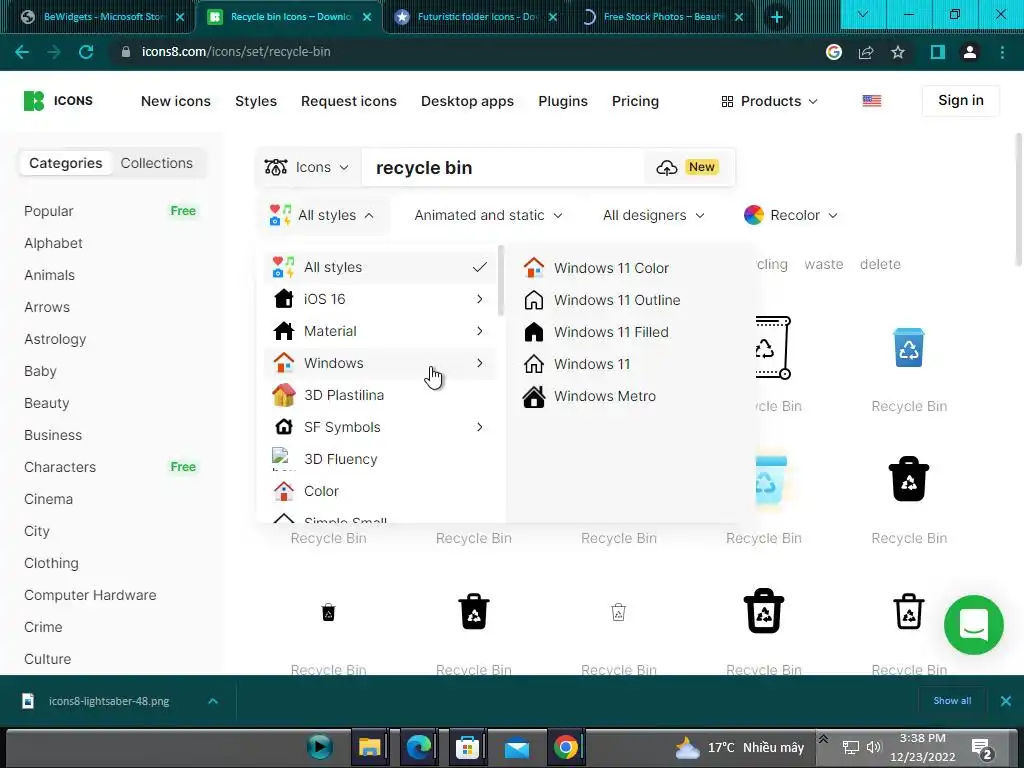The height and width of the screenshot is (768, 1024).
Task: Choose iOS 16 style
Action: click(x=381, y=299)
